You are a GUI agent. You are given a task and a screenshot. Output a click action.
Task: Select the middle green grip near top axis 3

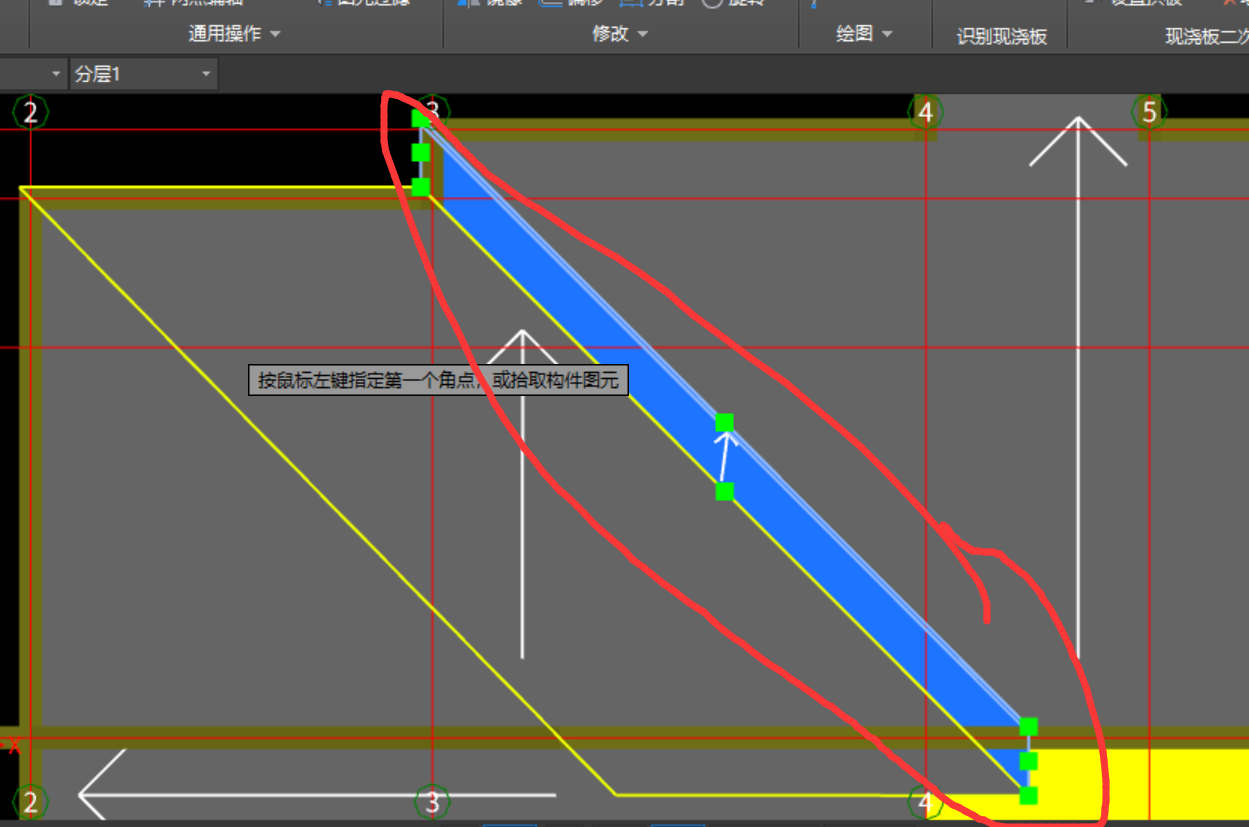[421, 152]
